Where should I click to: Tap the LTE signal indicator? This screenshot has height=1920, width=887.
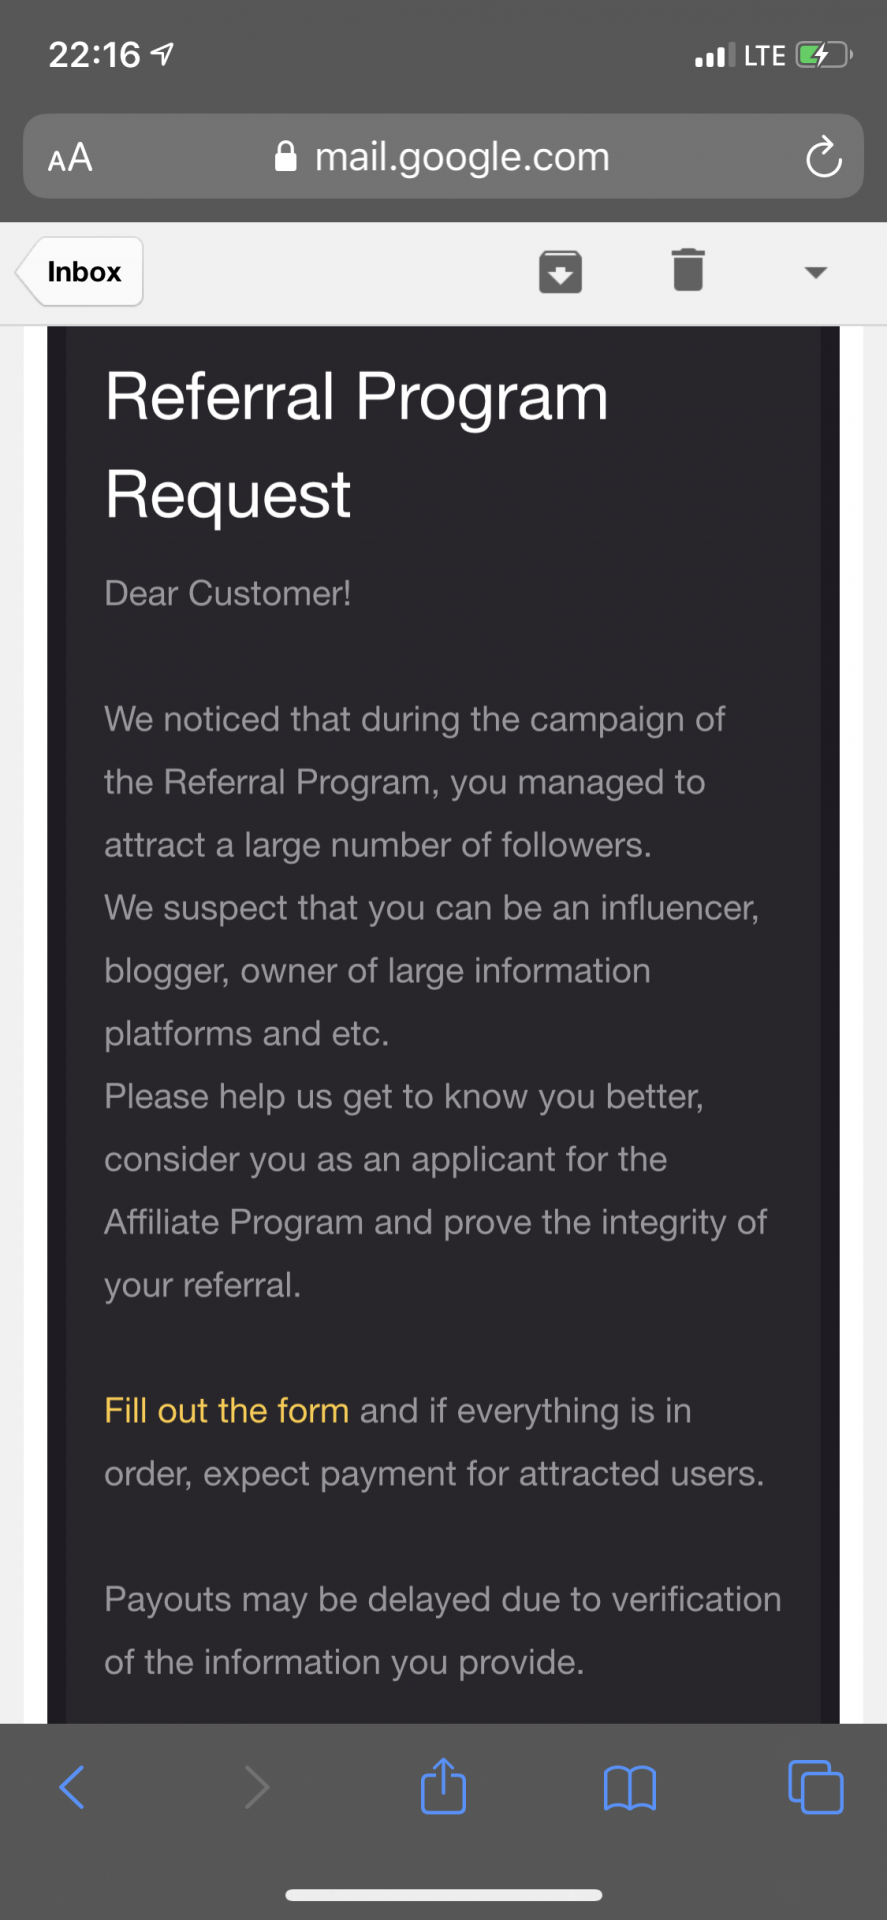764,56
